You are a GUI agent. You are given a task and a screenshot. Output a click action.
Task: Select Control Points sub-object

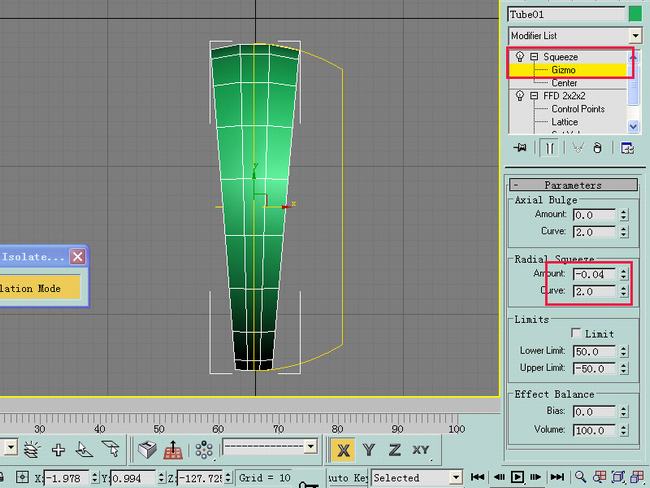[x=578, y=109]
